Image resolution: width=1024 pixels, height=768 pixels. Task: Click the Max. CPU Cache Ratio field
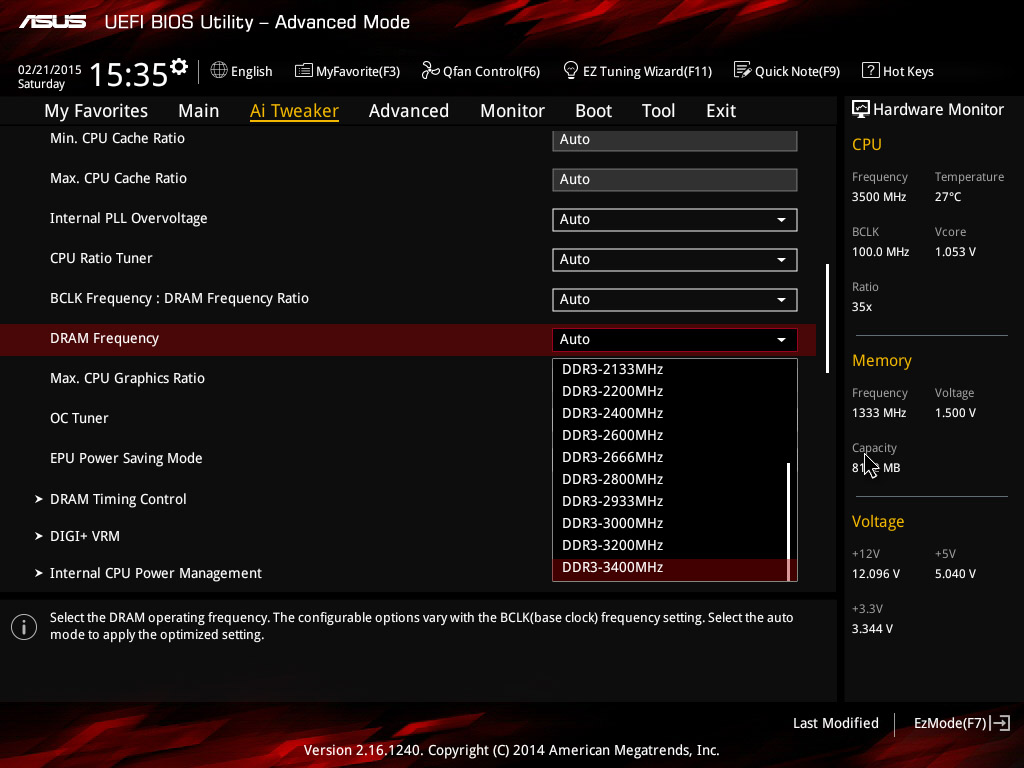675,180
